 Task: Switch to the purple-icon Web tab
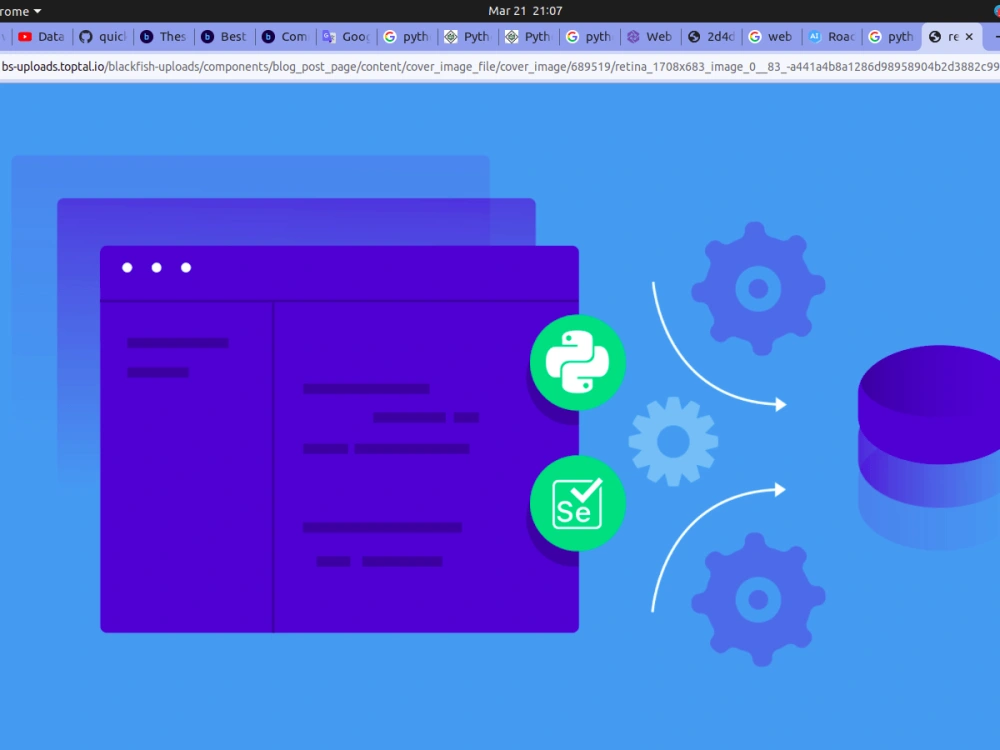point(651,37)
